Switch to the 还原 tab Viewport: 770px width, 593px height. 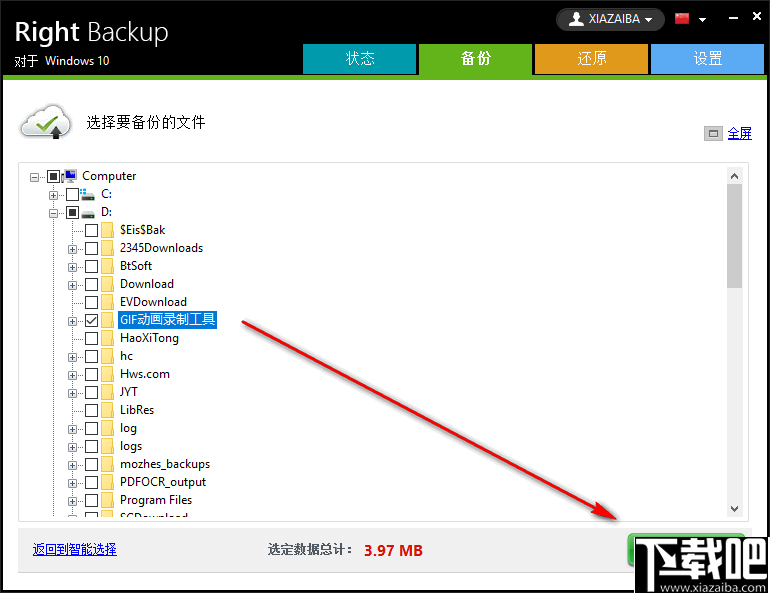[x=591, y=59]
